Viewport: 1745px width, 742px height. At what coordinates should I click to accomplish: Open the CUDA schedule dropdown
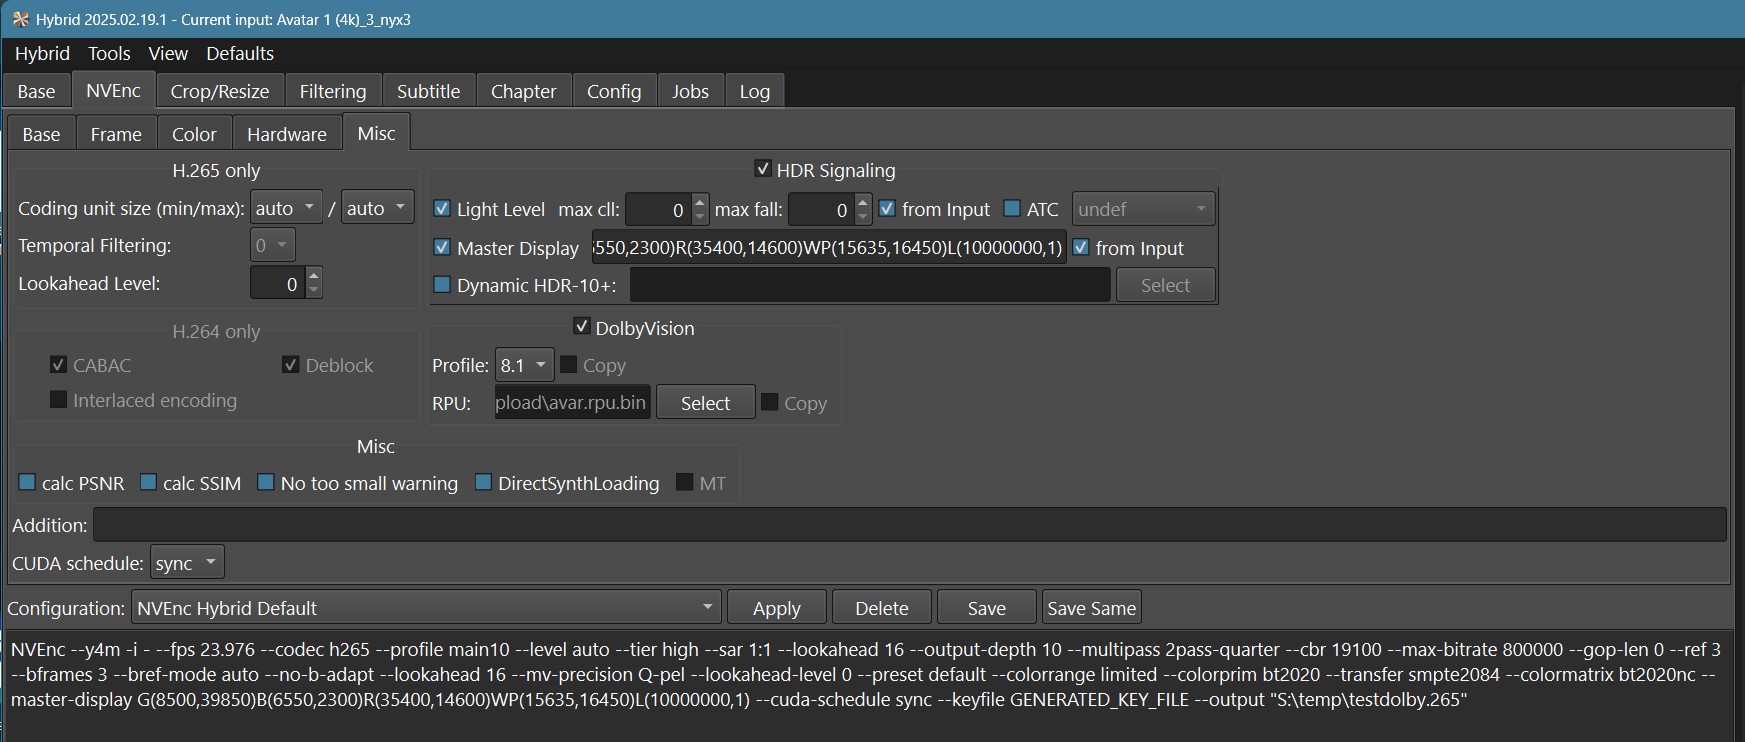click(x=187, y=563)
